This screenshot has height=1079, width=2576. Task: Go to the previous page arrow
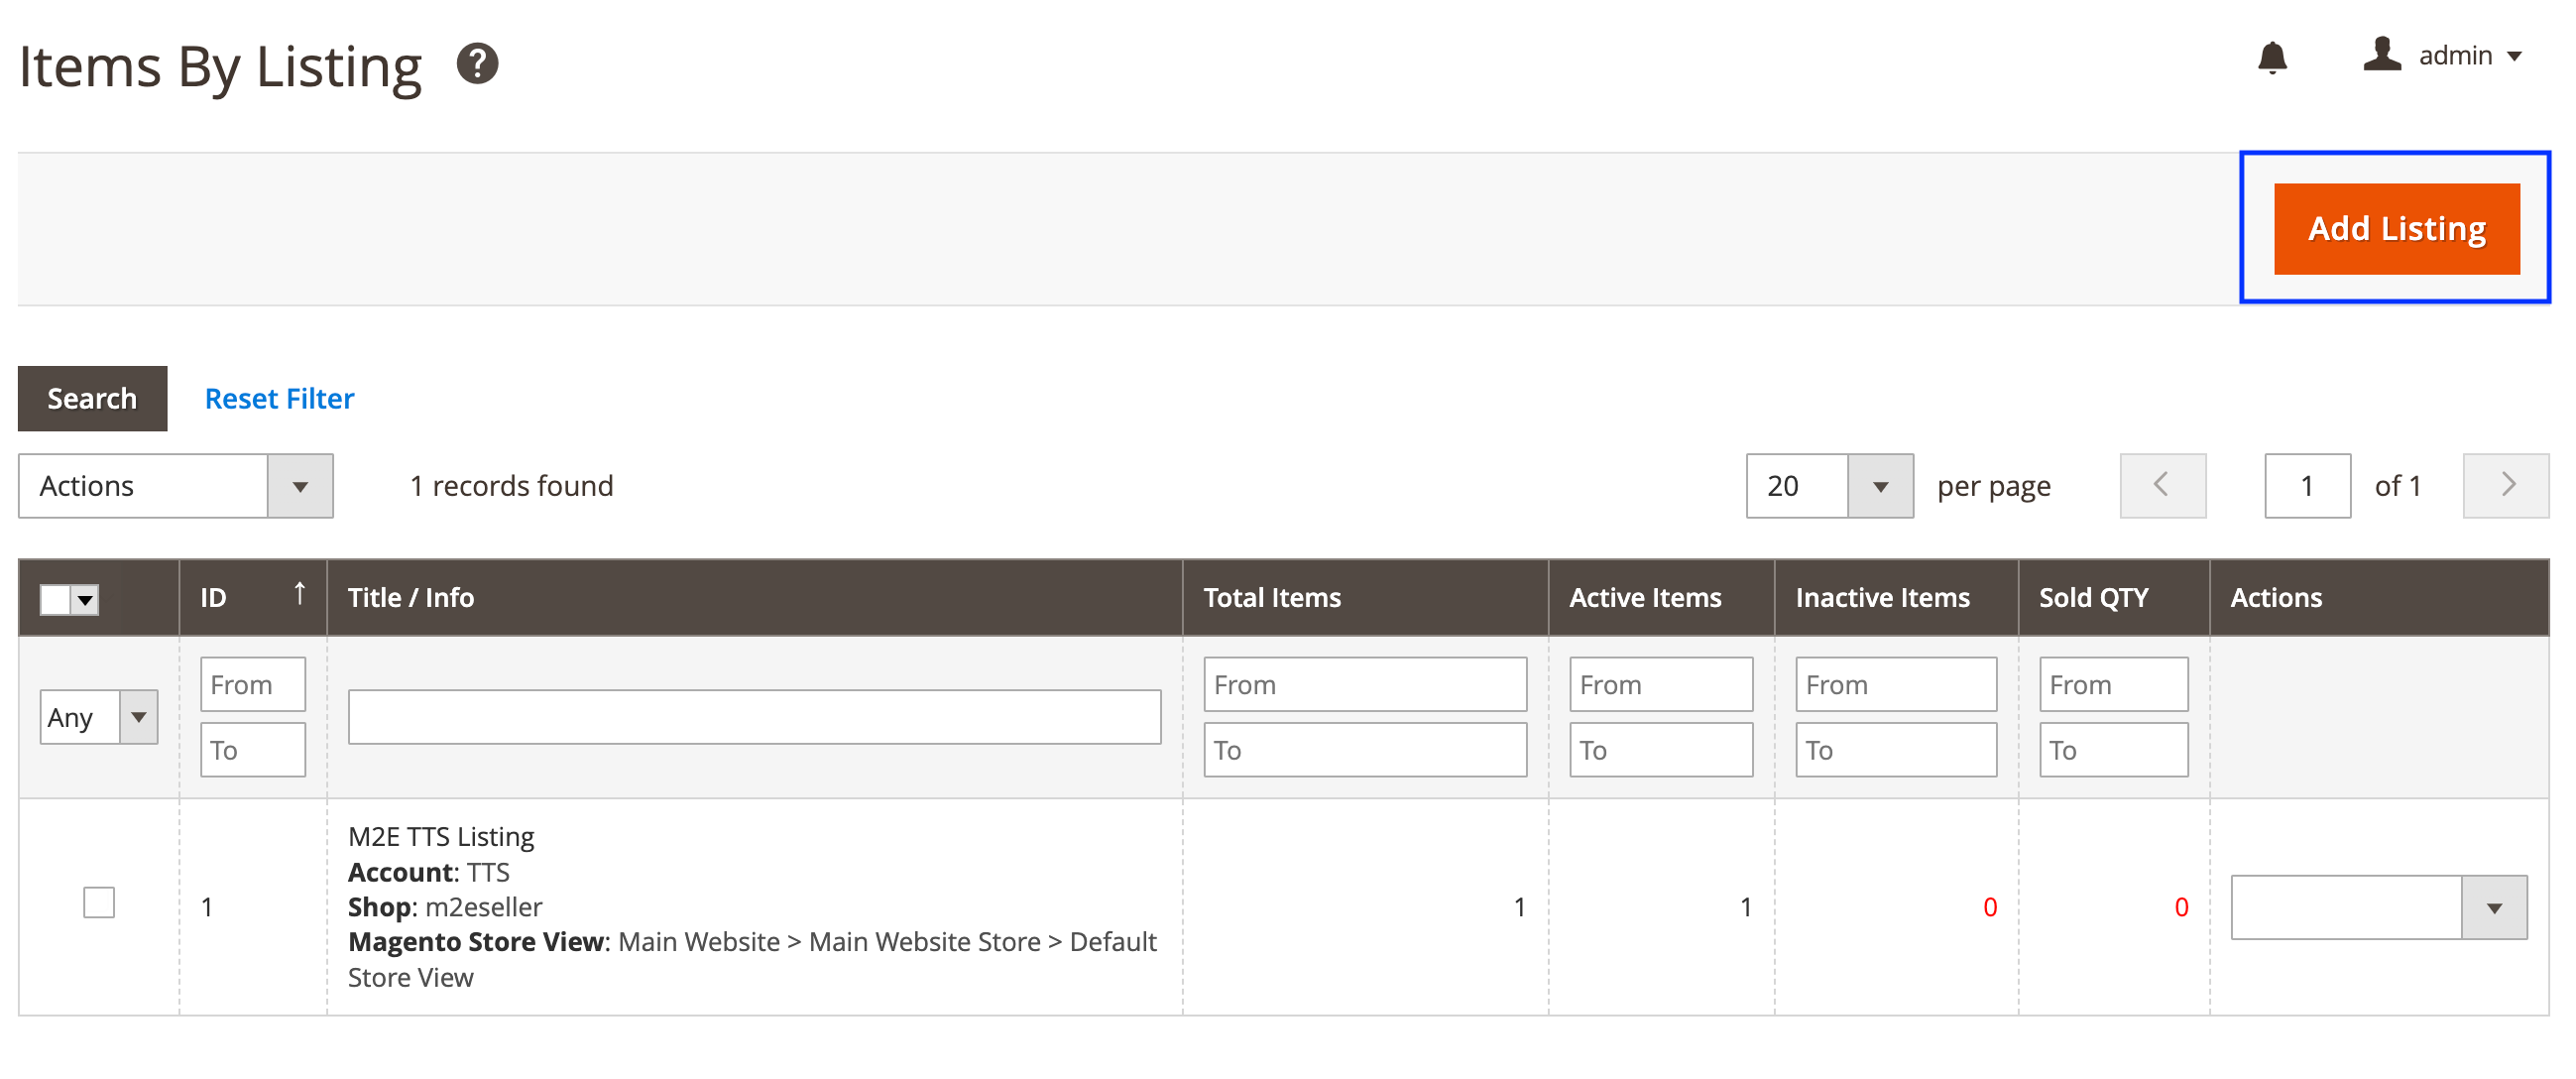[2161, 485]
